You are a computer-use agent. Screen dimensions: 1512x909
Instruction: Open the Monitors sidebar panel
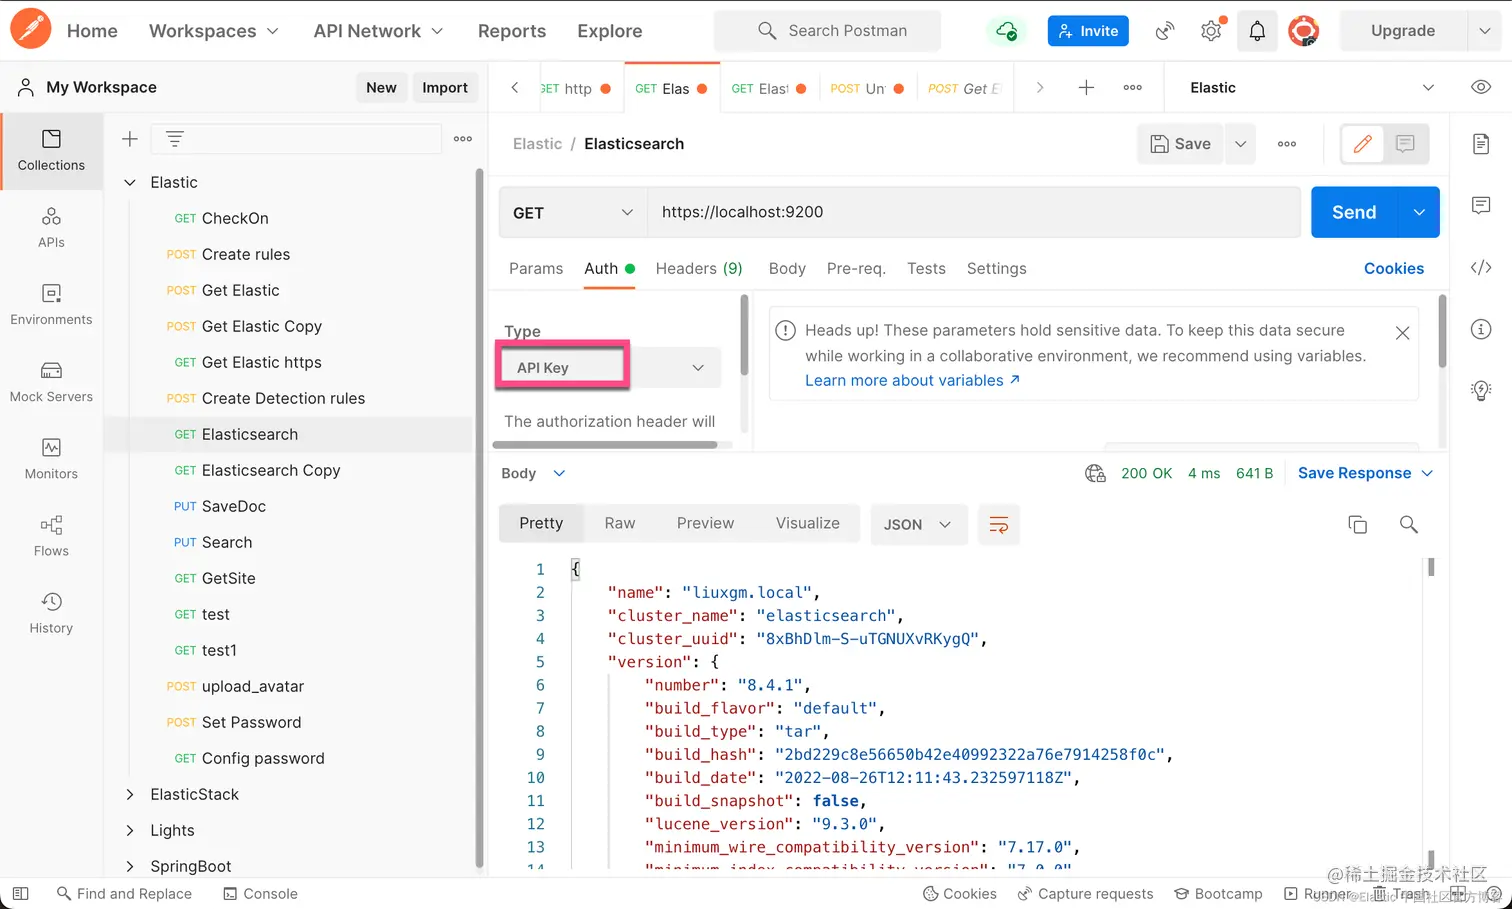click(51, 459)
